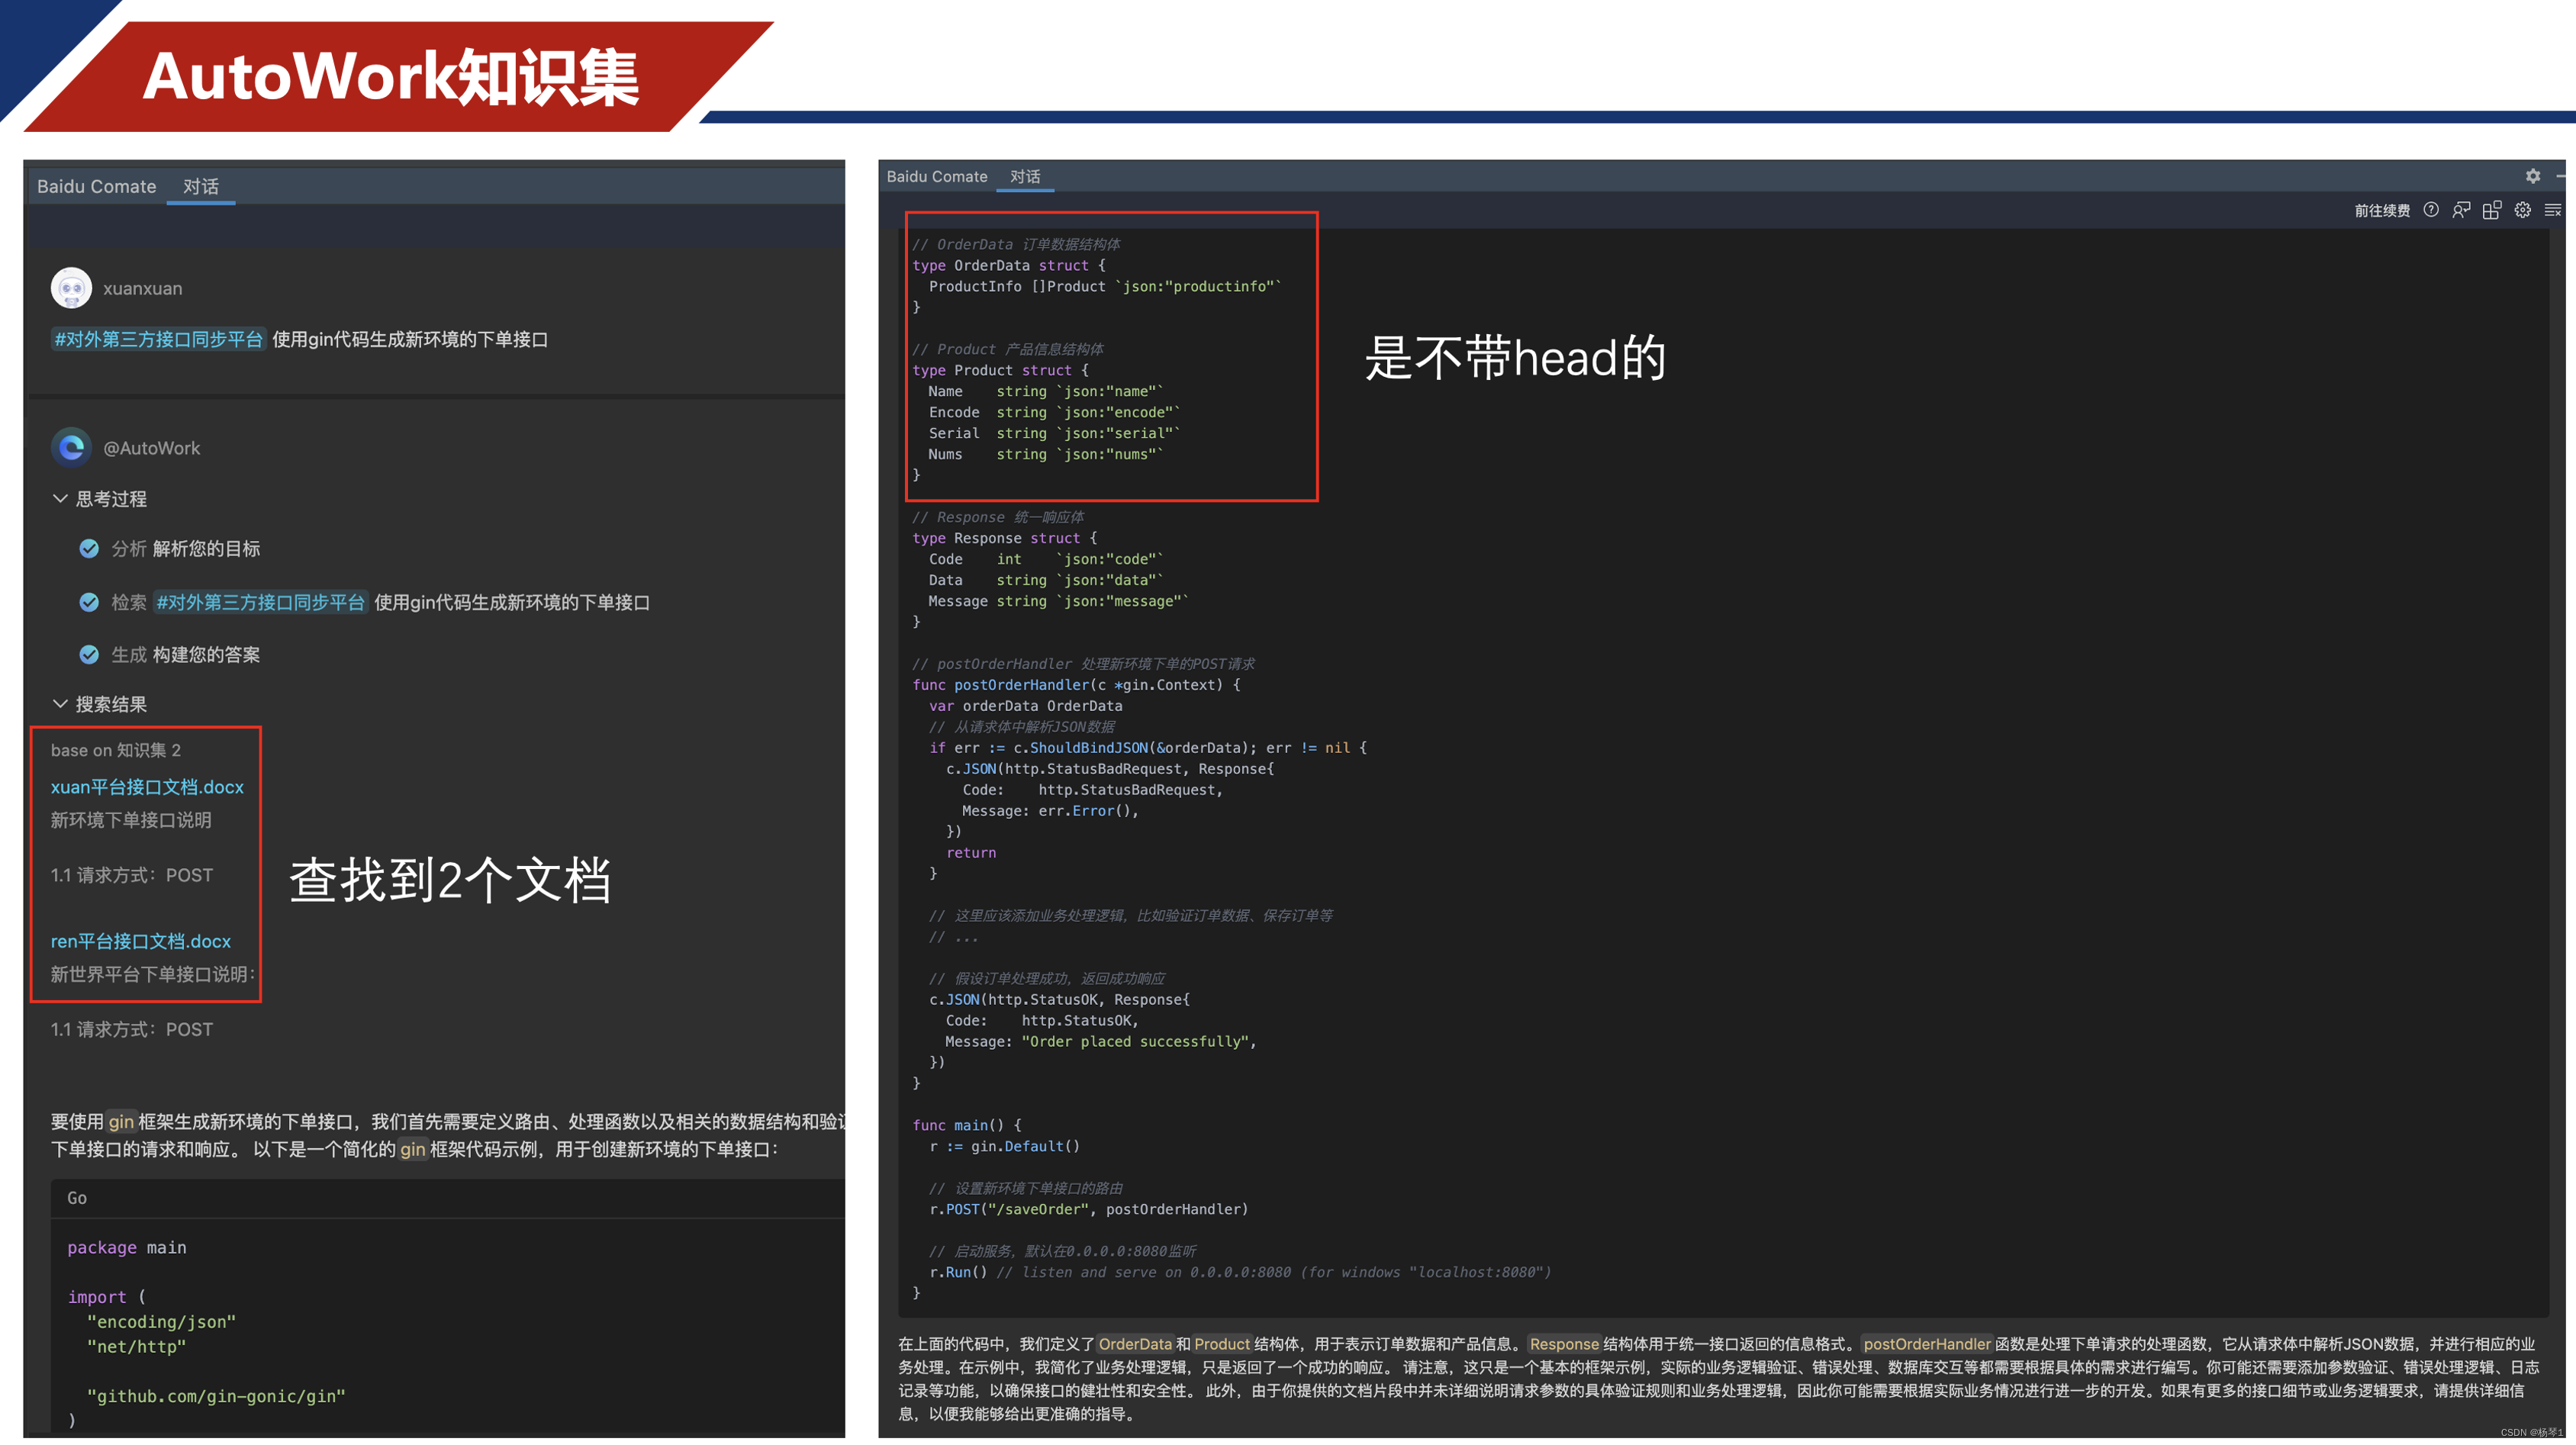Click the xuanxuan user avatar
The height and width of the screenshot is (1445, 2576).
(x=71, y=288)
